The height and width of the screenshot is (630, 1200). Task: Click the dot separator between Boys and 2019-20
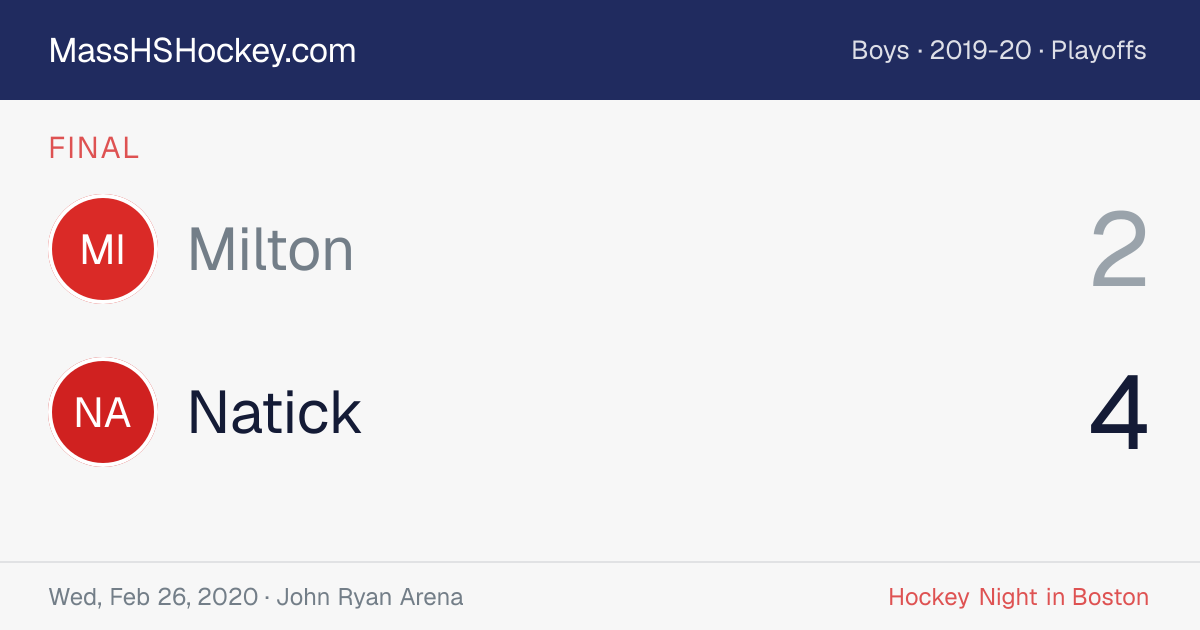919,51
